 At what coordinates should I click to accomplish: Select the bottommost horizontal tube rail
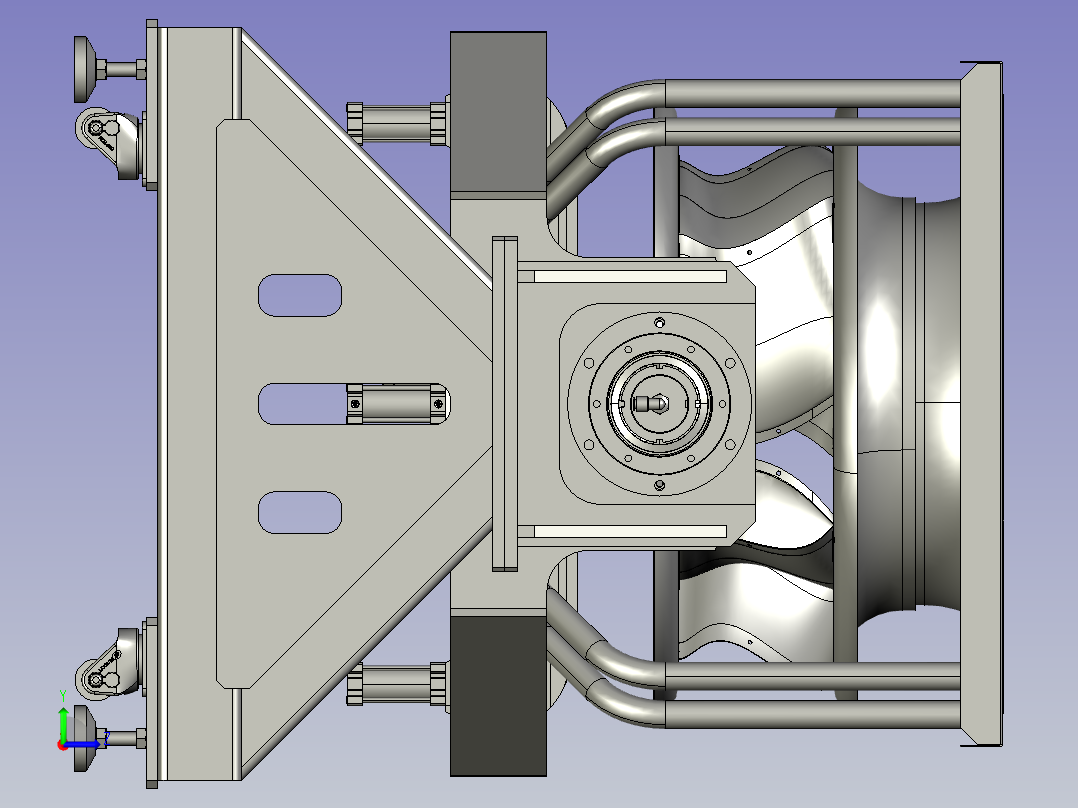tap(813, 714)
